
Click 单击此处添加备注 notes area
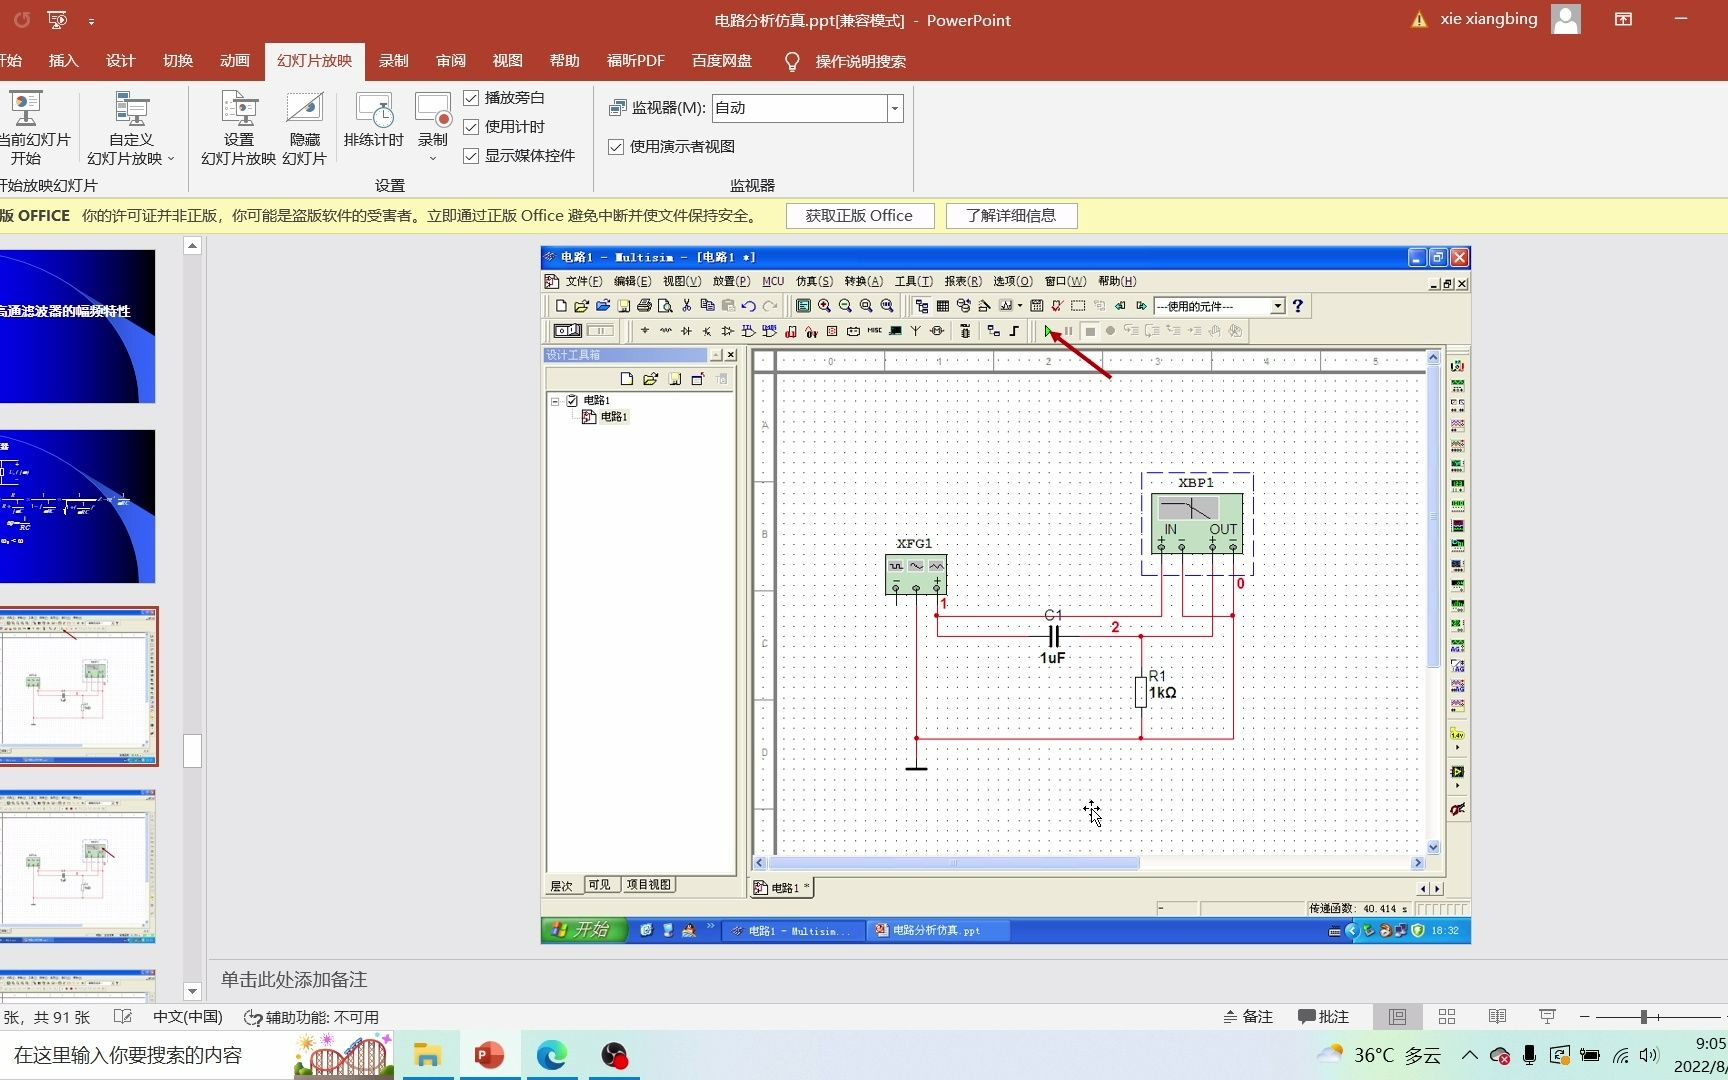(294, 979)
